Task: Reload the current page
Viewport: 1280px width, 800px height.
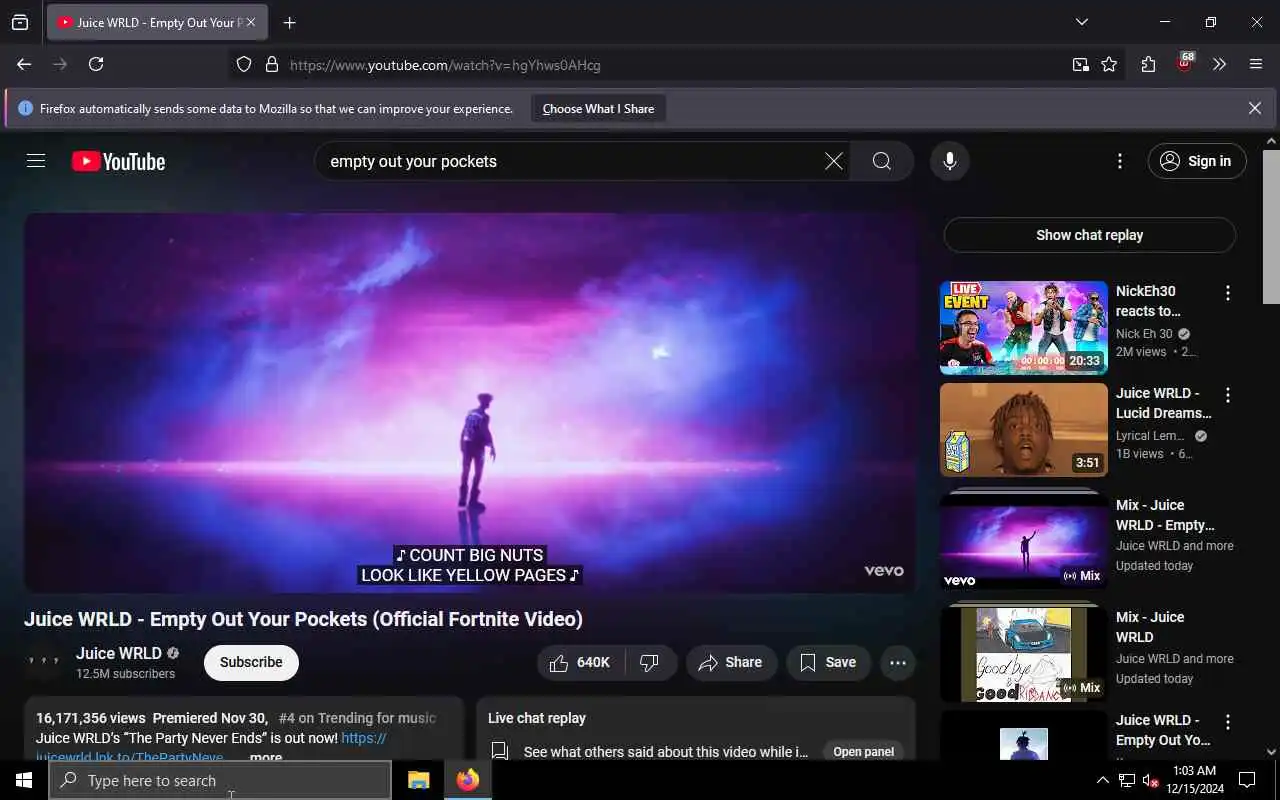Action: [x=96, y=64]
